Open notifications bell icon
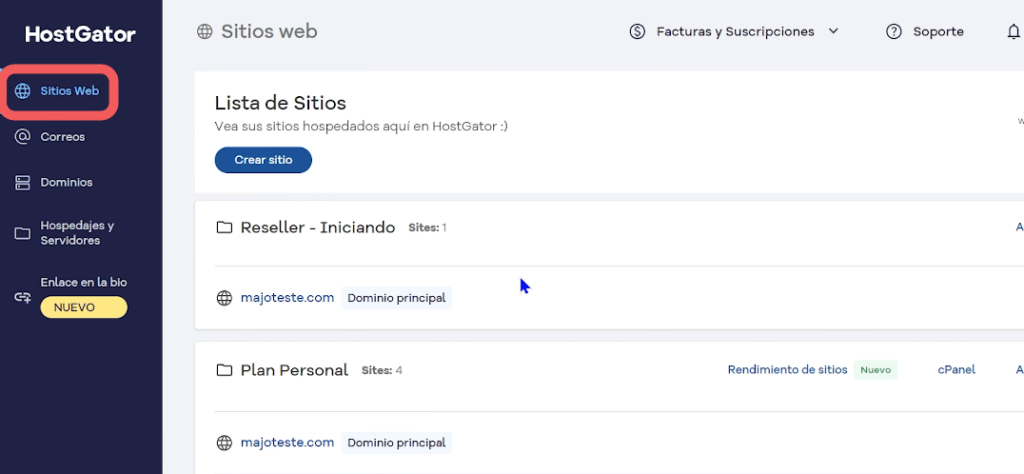 click(1014, 31)
